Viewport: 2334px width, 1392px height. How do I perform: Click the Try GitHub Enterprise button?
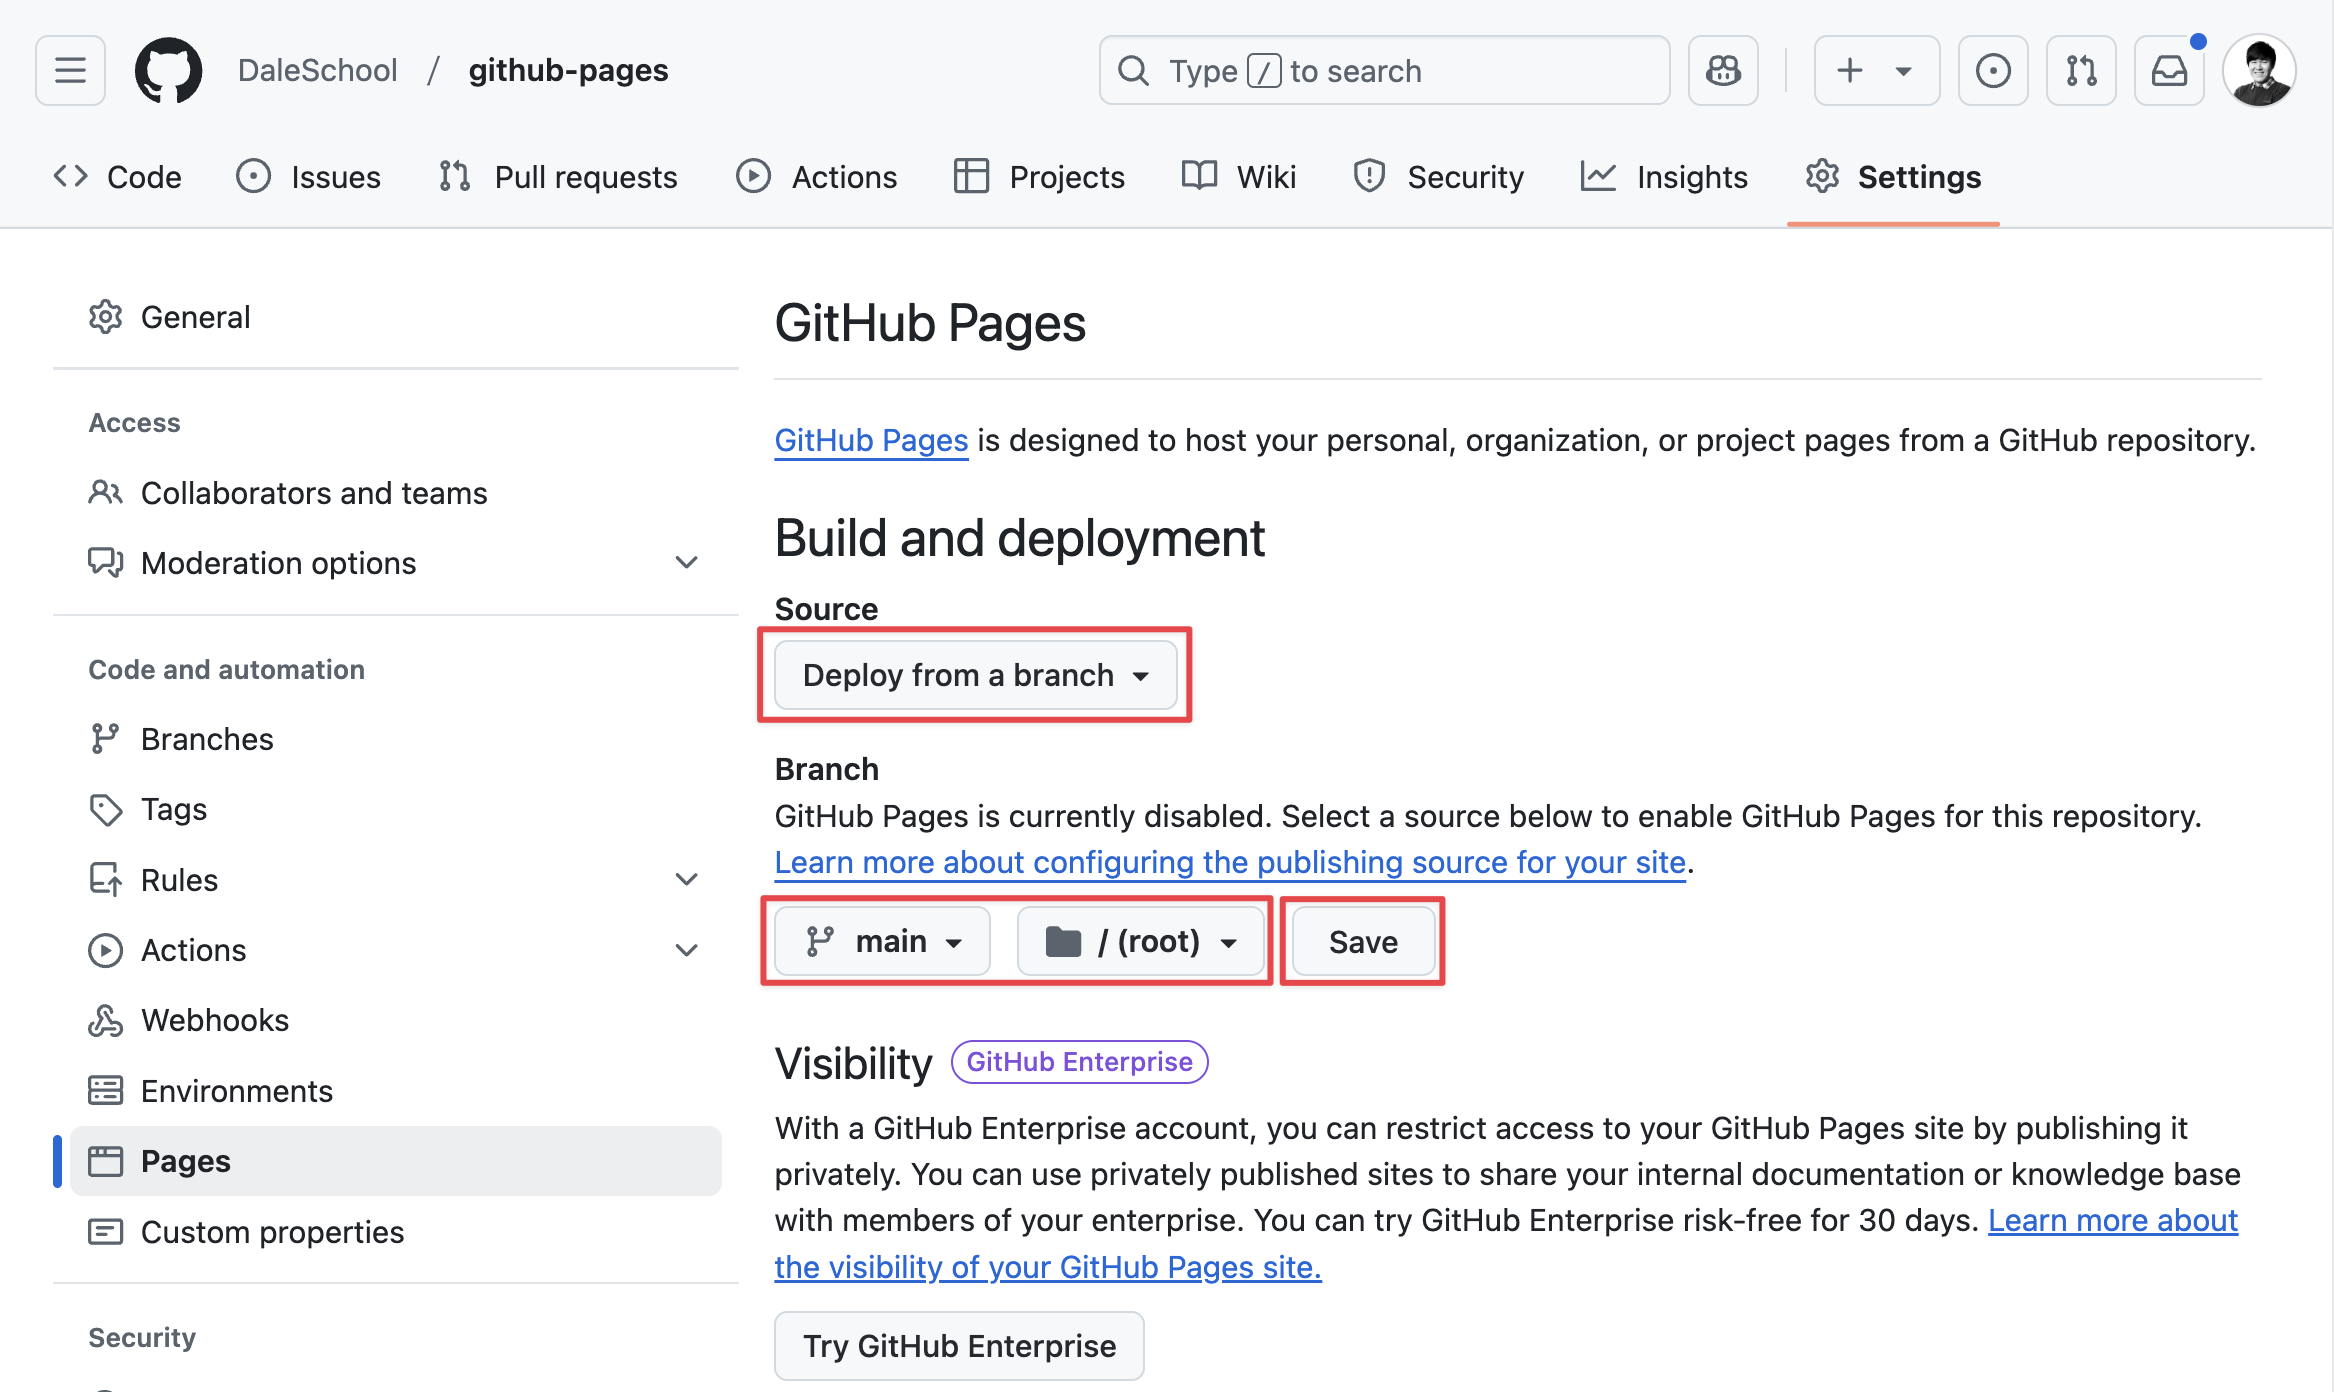pyautogui.click(x=959, y=1346)
